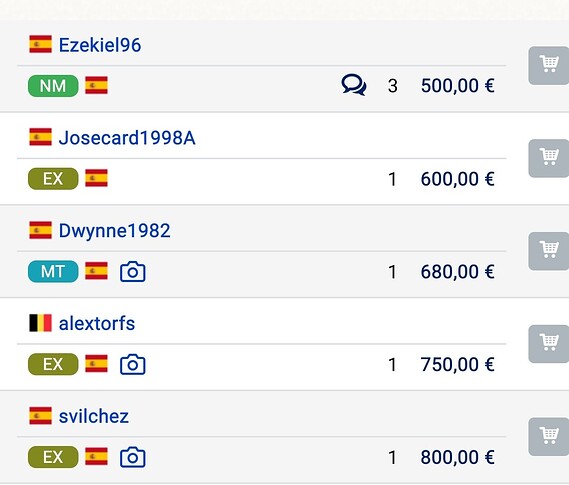Add Dwynne1982's 680,00 € offer to cart

549,251
